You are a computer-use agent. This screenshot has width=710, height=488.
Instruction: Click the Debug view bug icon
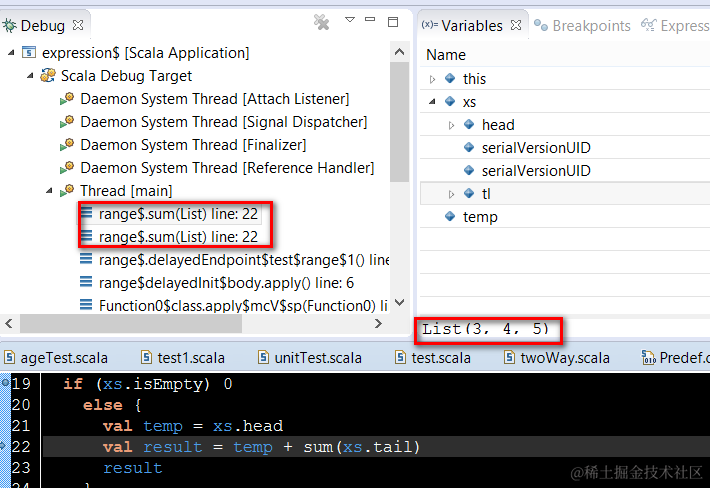pyautogui.click(x=10, y=26)
